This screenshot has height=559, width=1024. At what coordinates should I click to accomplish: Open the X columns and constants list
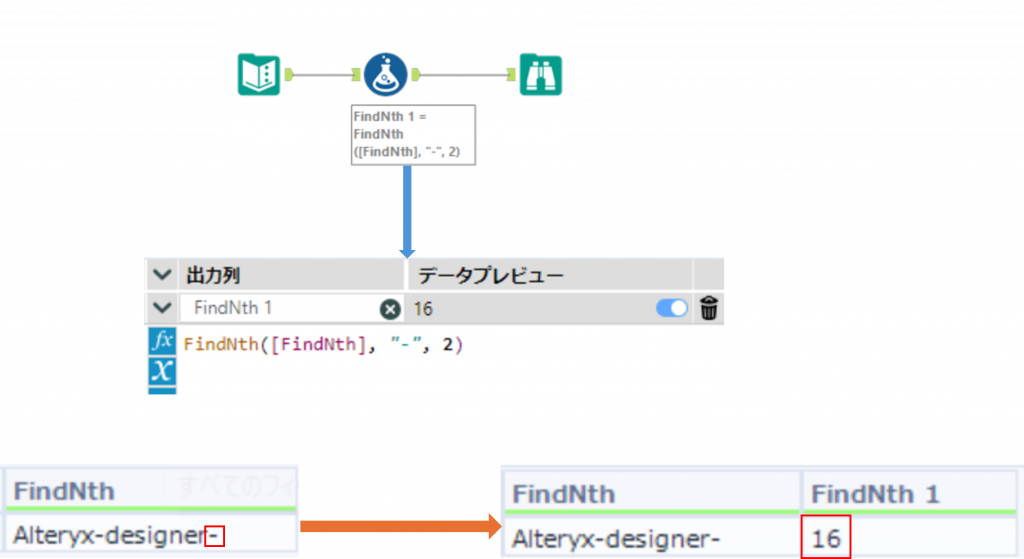[x=161, y=371]
